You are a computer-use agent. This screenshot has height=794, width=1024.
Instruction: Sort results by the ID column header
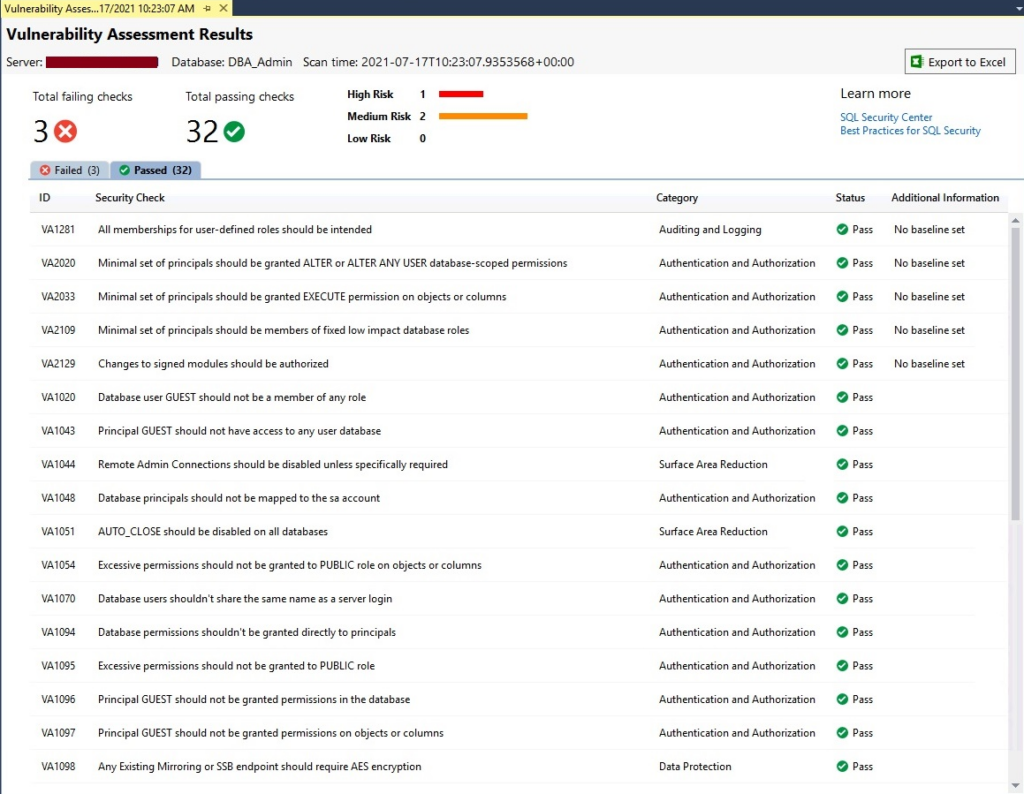click(x=45, y=198)
